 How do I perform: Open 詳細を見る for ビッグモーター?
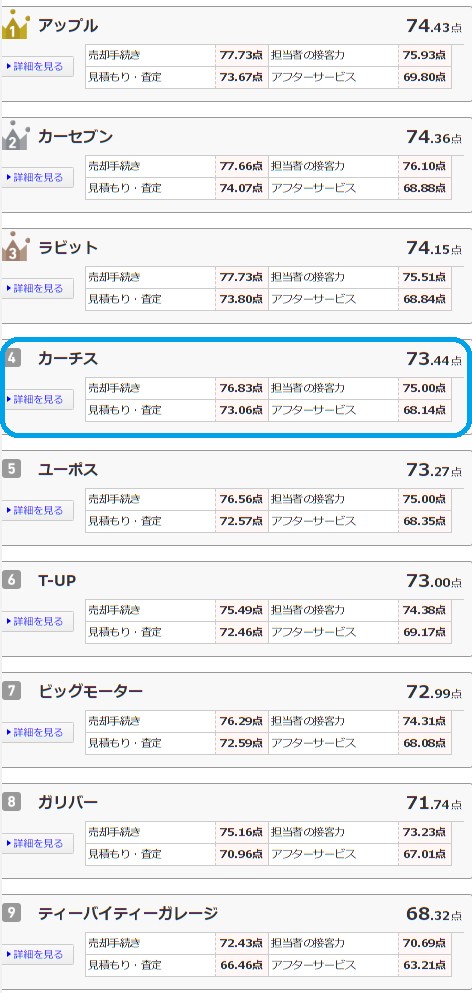pyautogui.click(x=37, y=733)
